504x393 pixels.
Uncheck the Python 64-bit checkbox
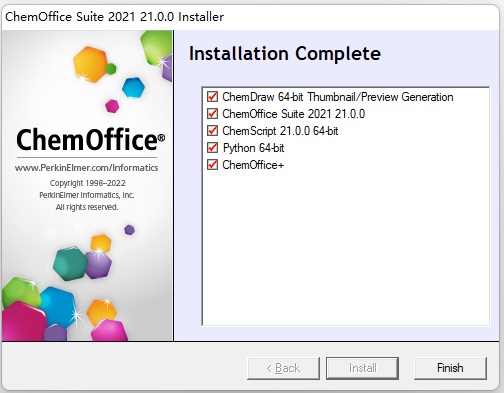[x=212, y=148]
